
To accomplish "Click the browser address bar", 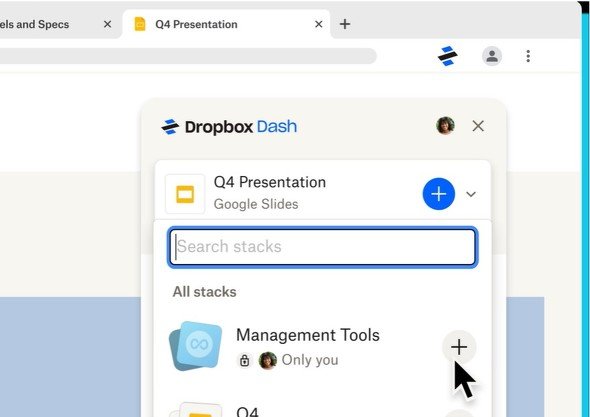I will [x=188, y=56].
